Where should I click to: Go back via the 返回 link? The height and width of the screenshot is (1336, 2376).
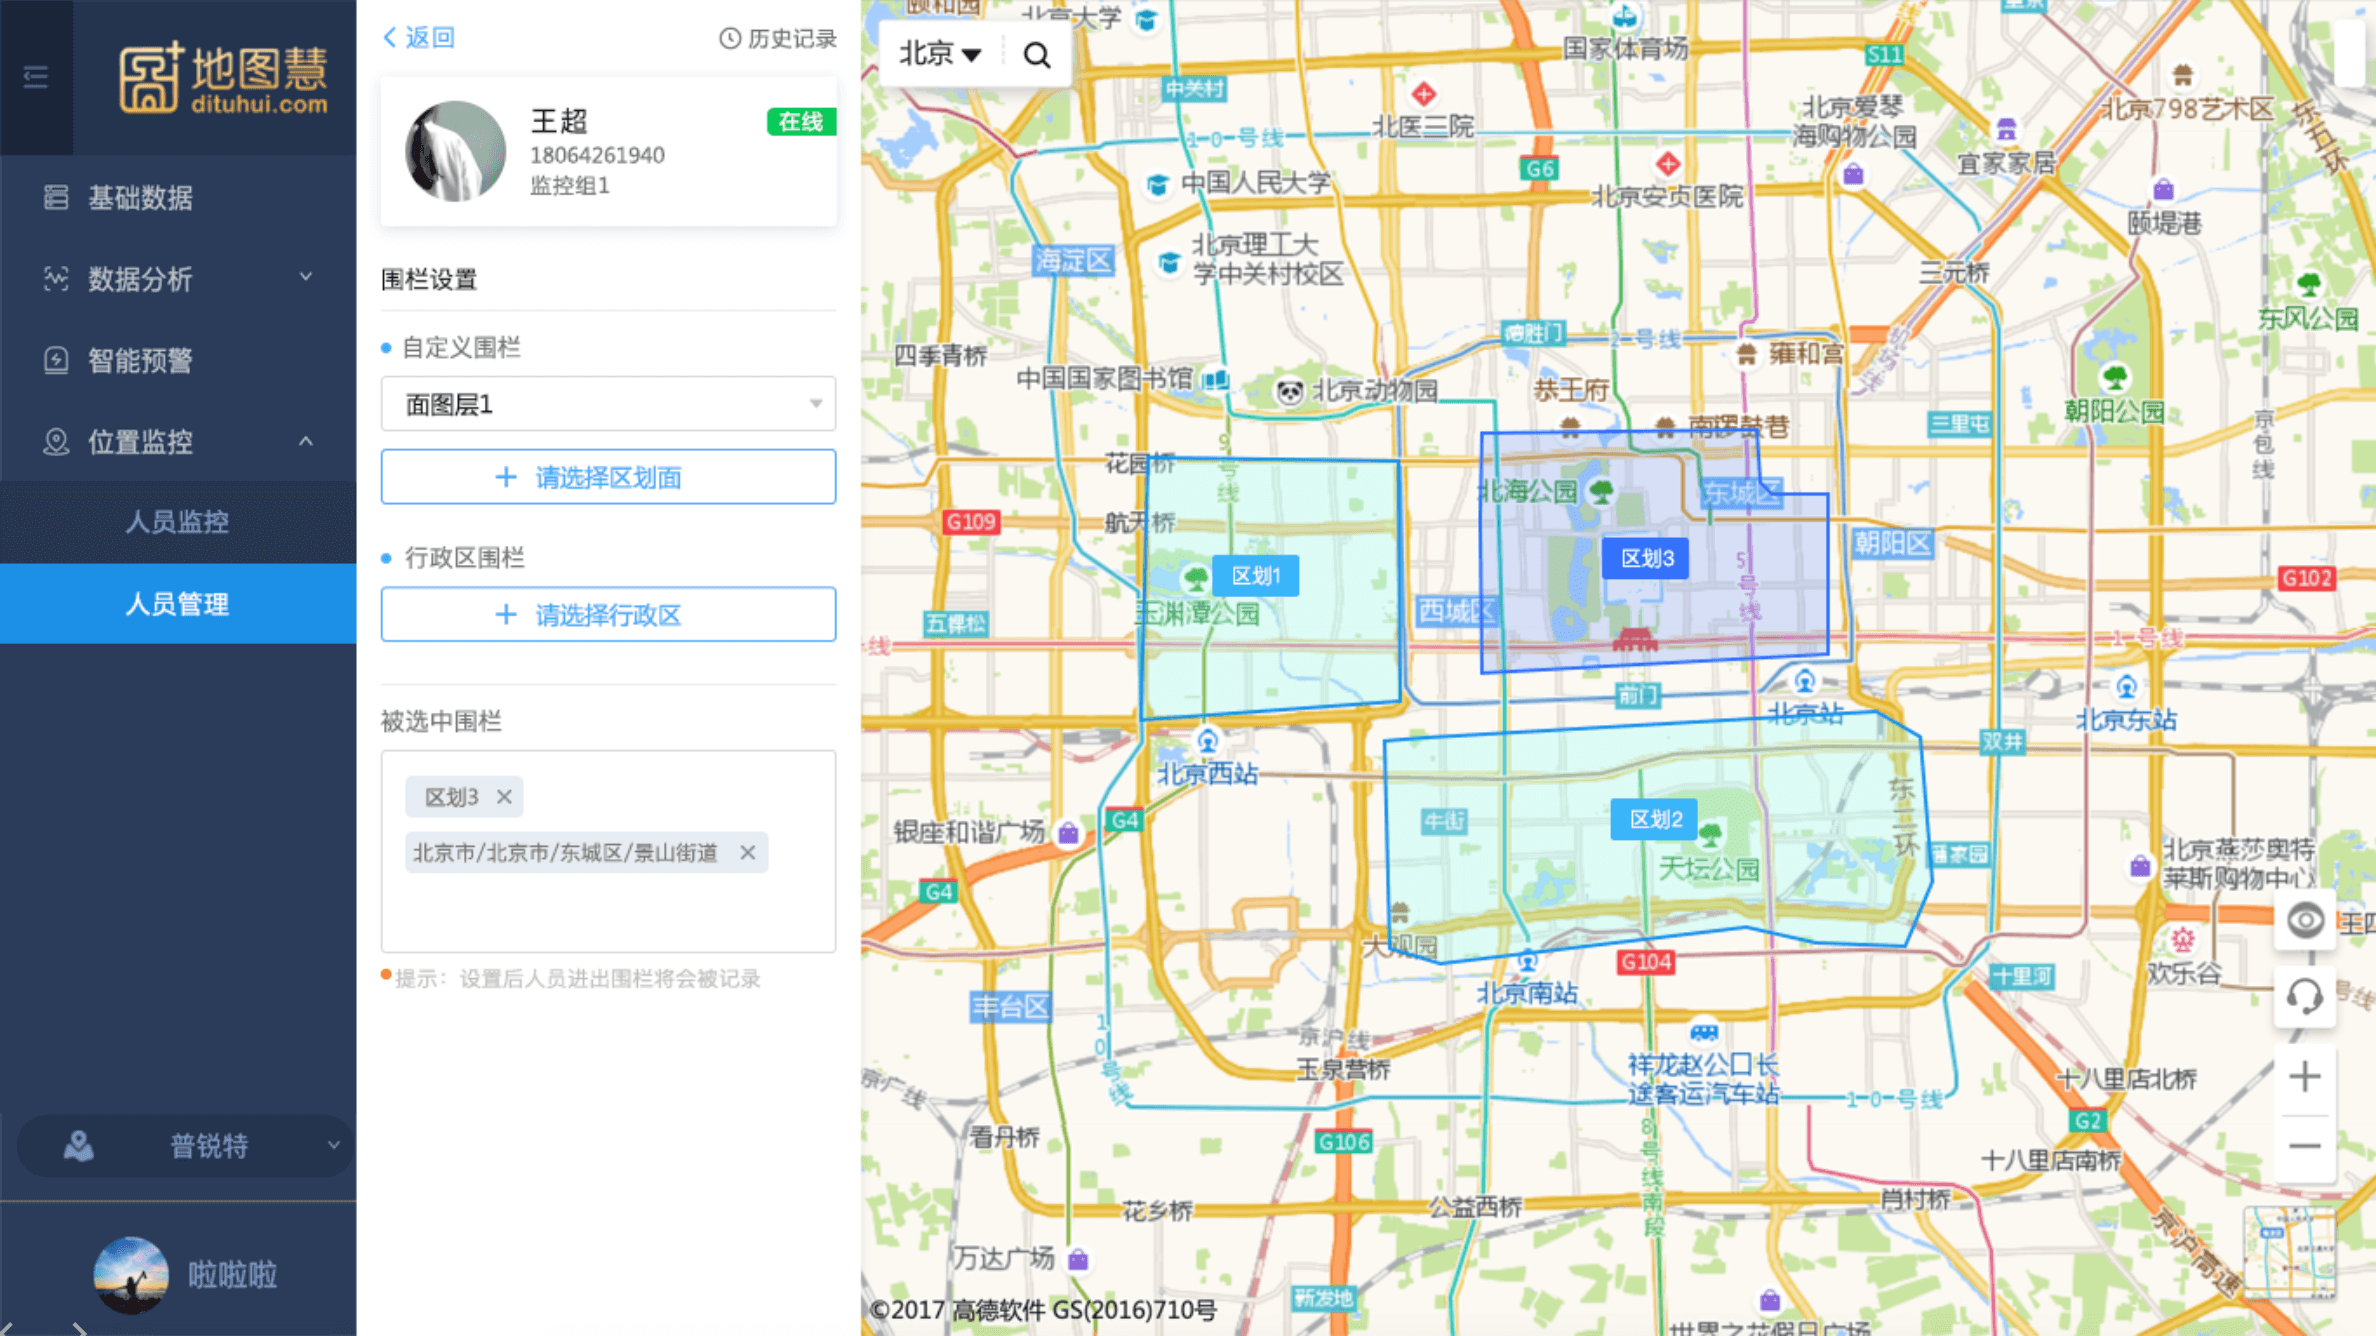coord(419,38)
